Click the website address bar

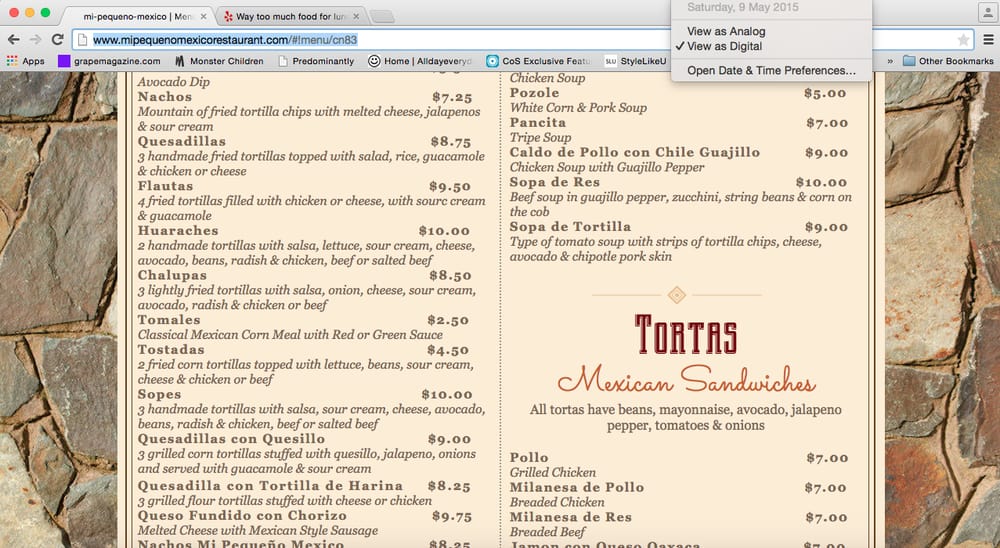click(500, 40)
